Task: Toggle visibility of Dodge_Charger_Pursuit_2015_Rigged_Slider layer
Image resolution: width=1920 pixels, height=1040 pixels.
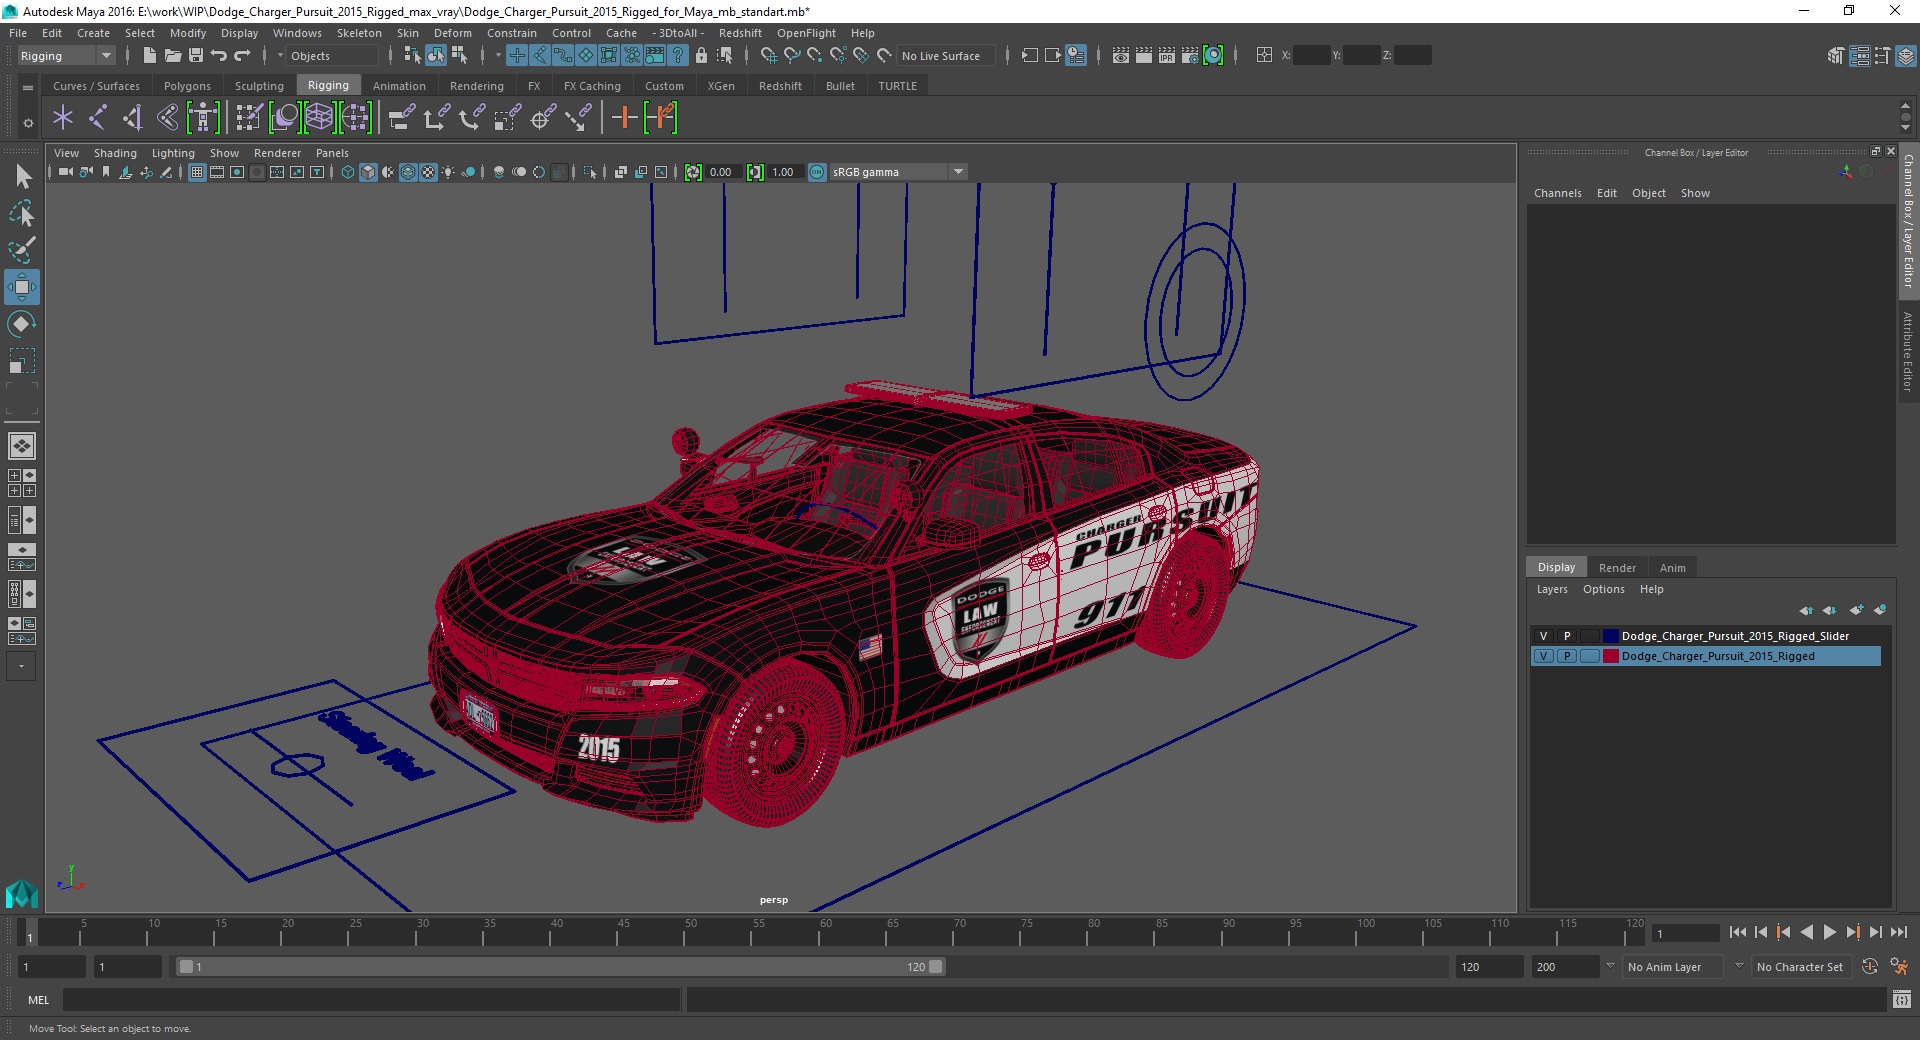Action: point(1543,636)
